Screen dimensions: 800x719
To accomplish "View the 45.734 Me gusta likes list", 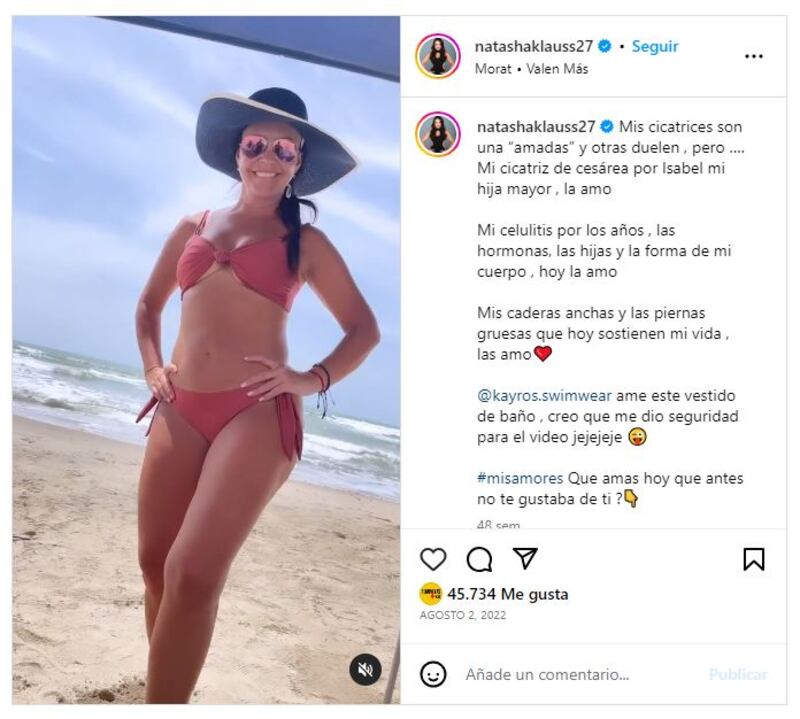I will click(508, 594).
